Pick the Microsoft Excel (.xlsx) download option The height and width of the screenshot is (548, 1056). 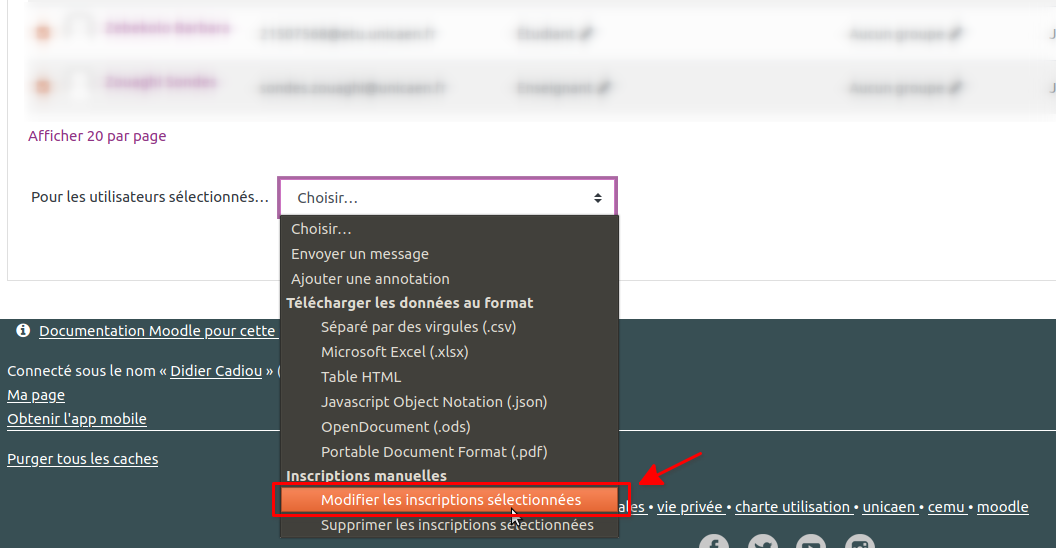pos(394,352)
